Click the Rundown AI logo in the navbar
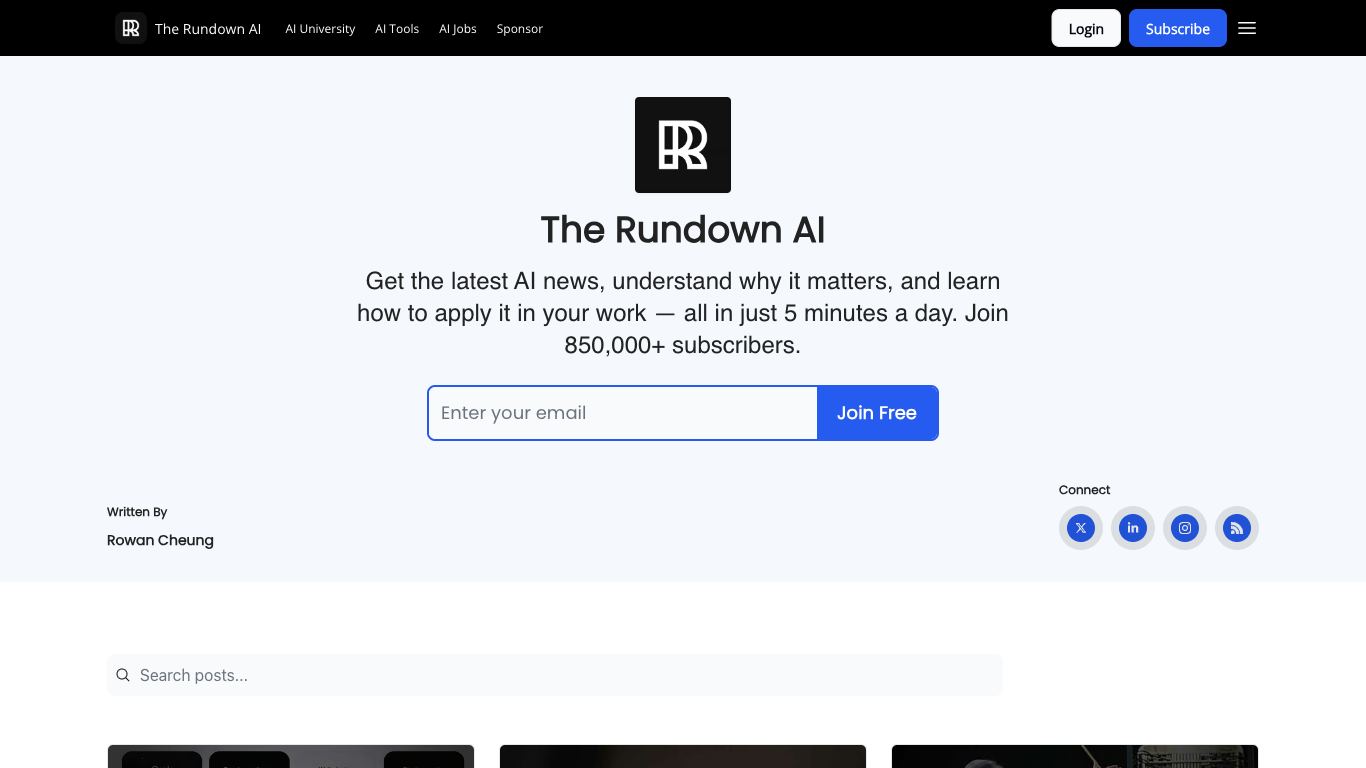 coord(130,28)
